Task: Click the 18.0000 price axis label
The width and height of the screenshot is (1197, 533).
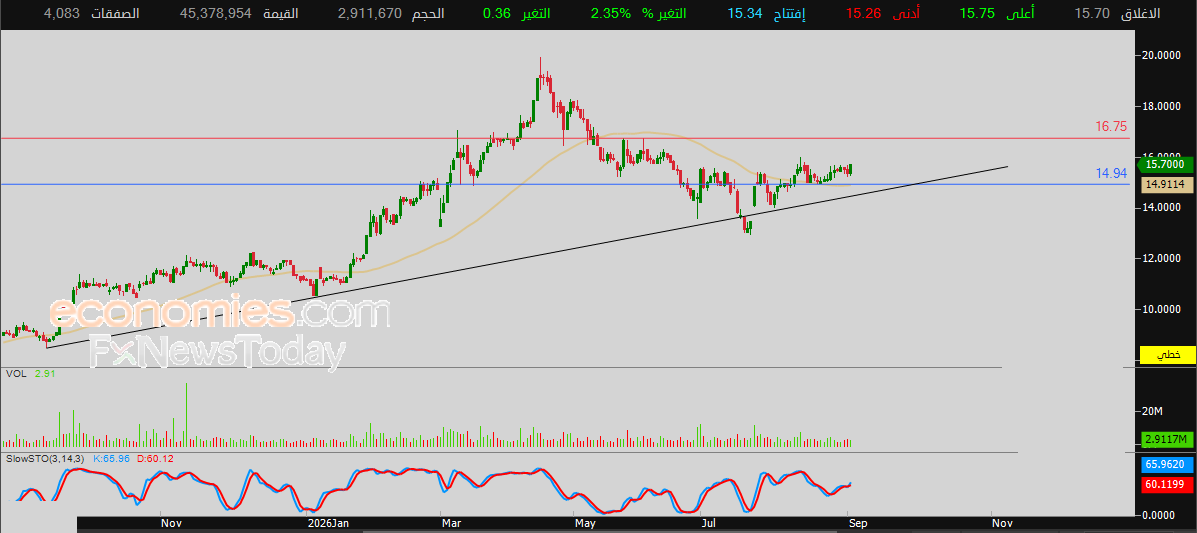Action: [x=1163, y=106]
